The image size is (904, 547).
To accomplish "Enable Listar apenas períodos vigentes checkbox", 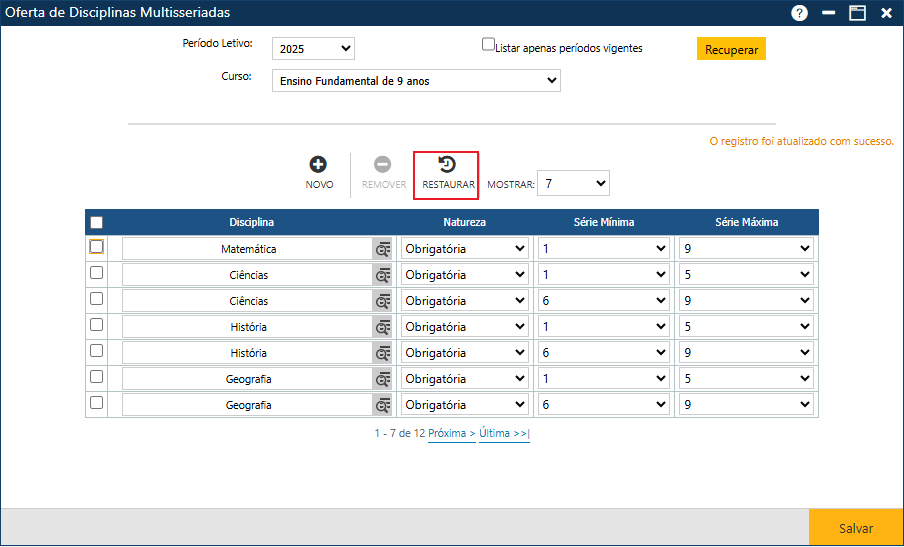I will (489, 45).
